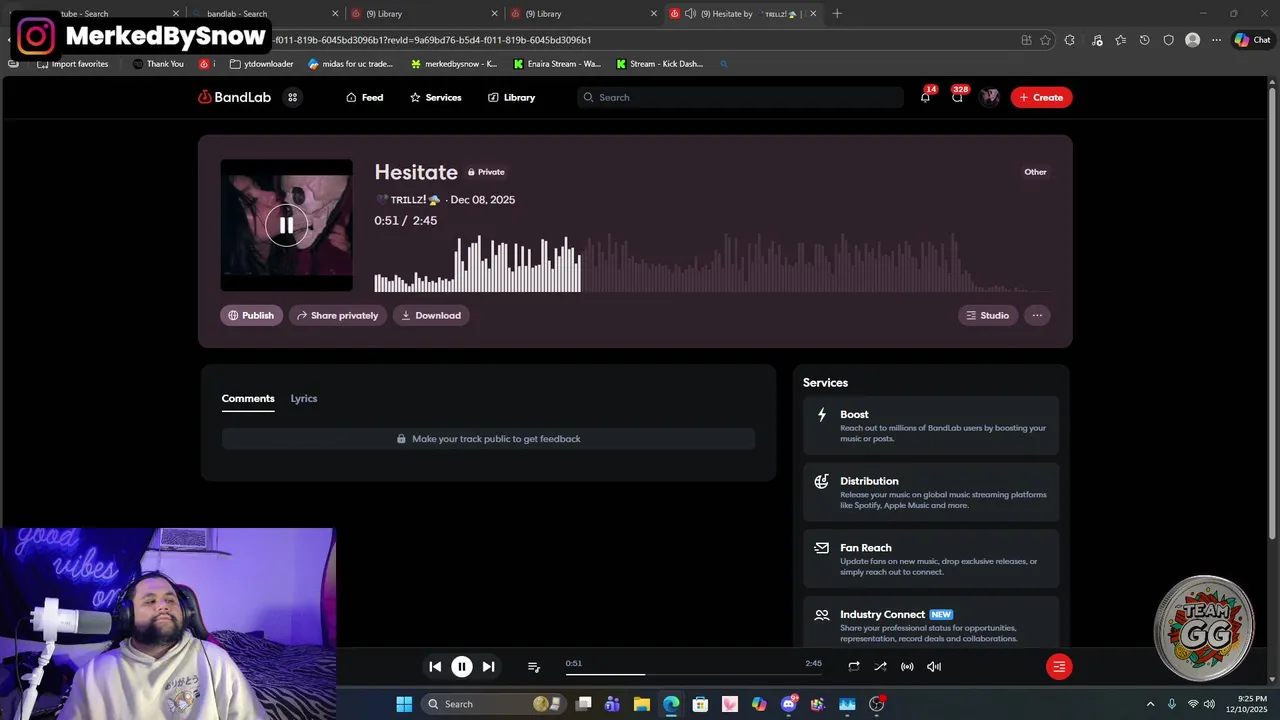Viewport: 1280px width, 720px height.
Task: Click the red player menu button
Action: [x=1059, y=666]
